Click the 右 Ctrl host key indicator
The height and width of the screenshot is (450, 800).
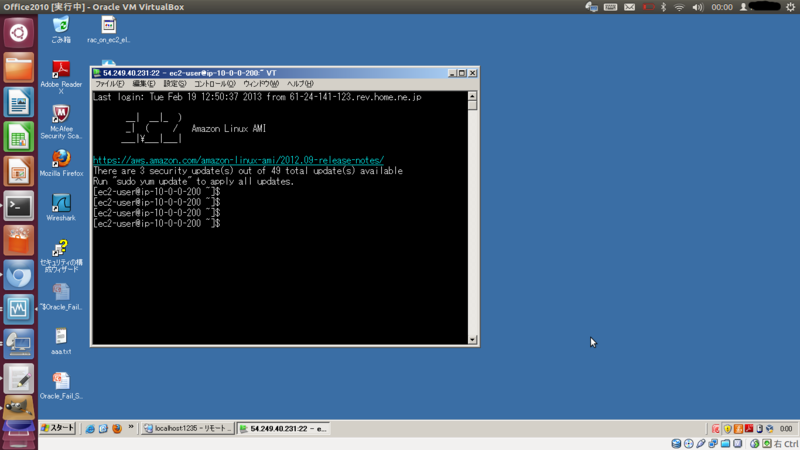(x=786, y=444)
